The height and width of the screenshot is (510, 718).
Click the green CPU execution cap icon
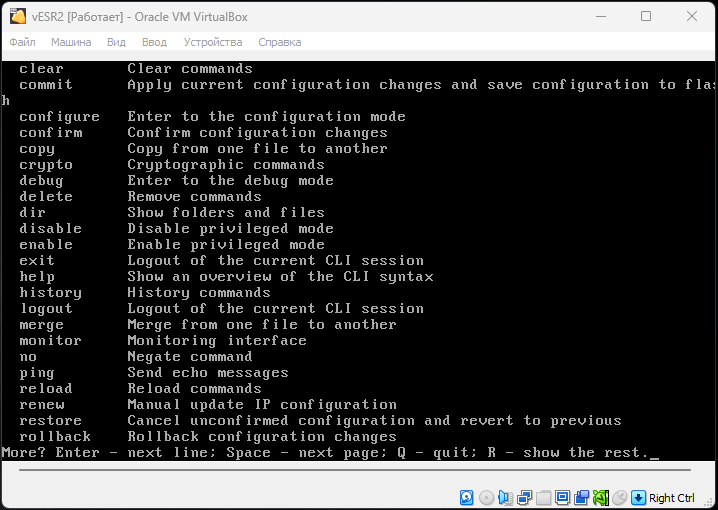pos(600,497)
